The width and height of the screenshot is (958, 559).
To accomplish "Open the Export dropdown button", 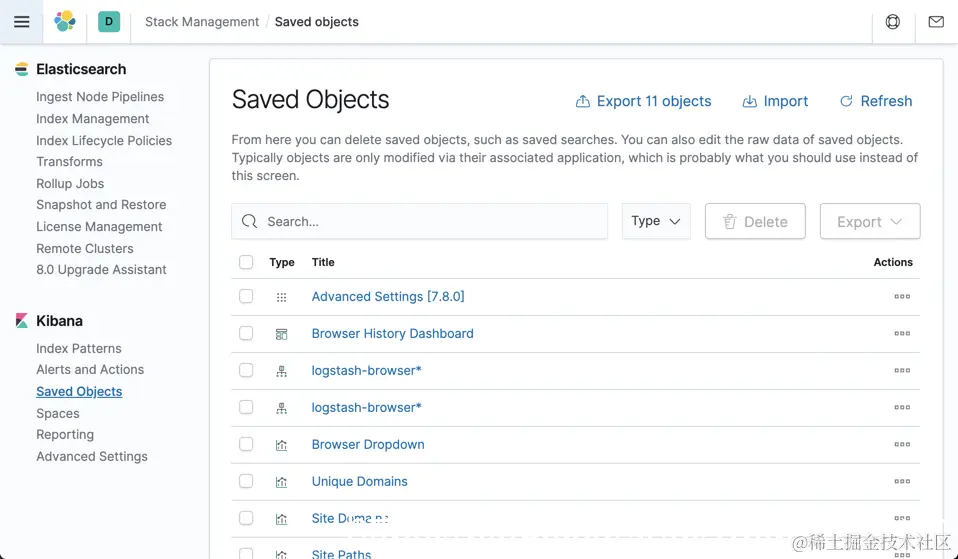I will (869, 222).
